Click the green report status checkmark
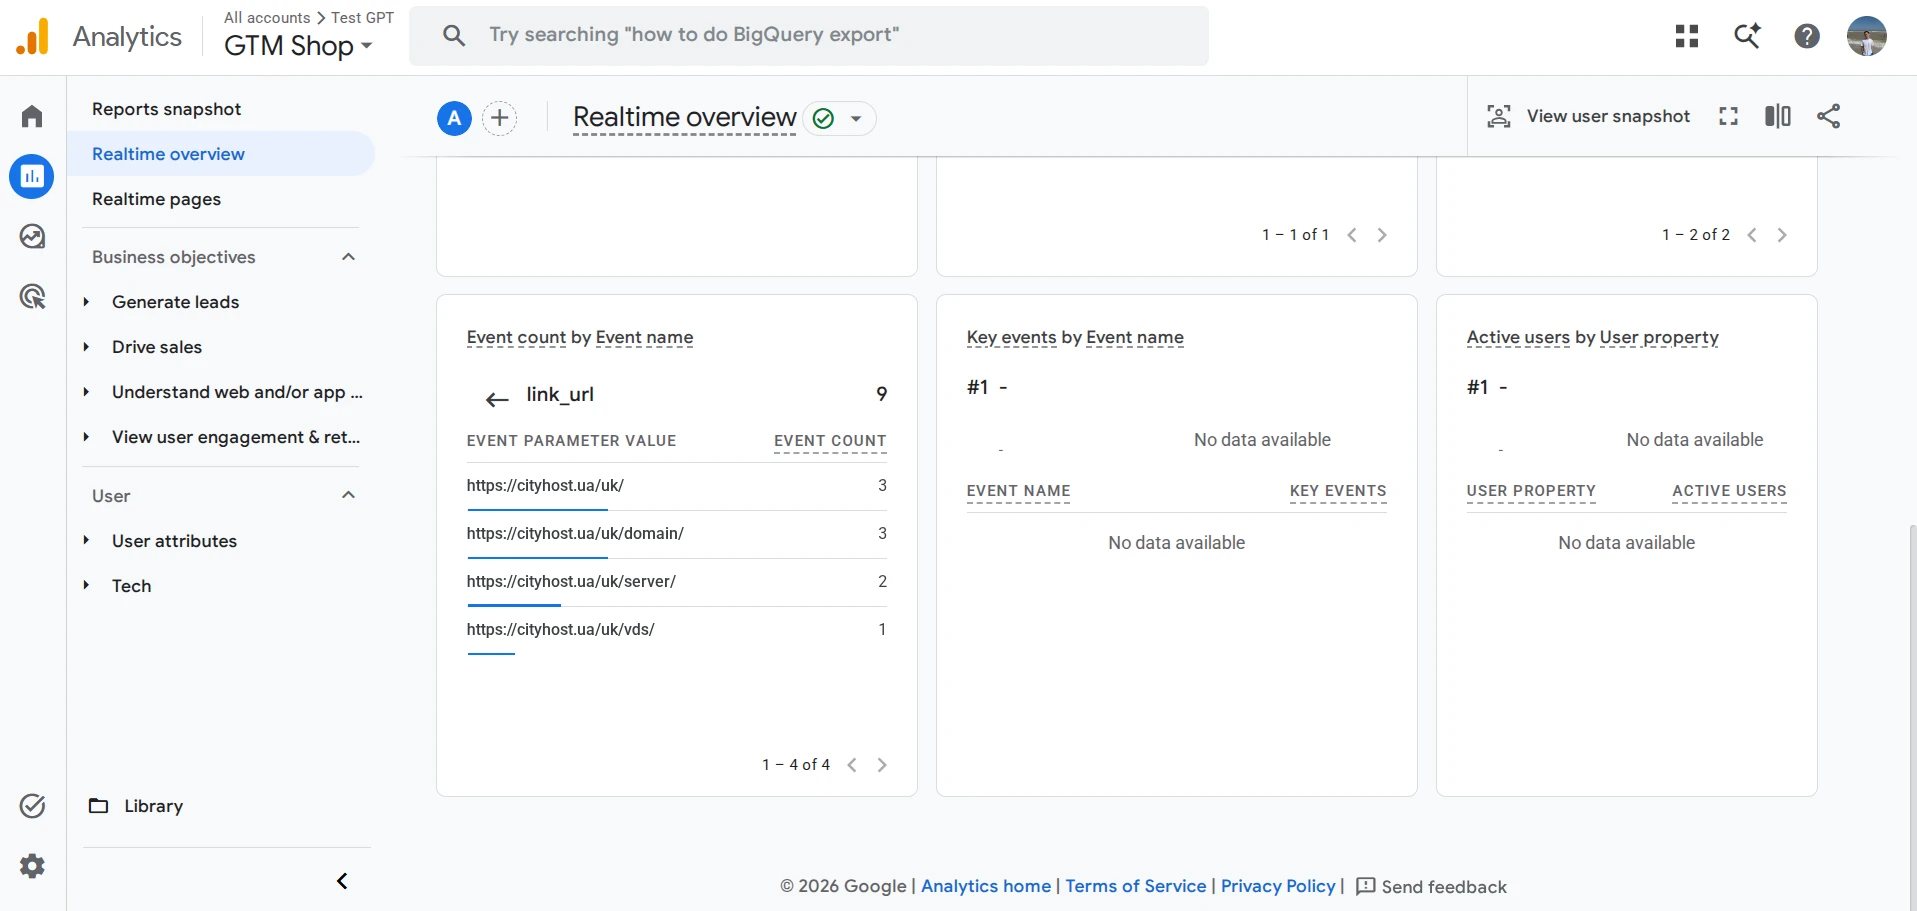The image size is (1917, 911). click(823, 119)
